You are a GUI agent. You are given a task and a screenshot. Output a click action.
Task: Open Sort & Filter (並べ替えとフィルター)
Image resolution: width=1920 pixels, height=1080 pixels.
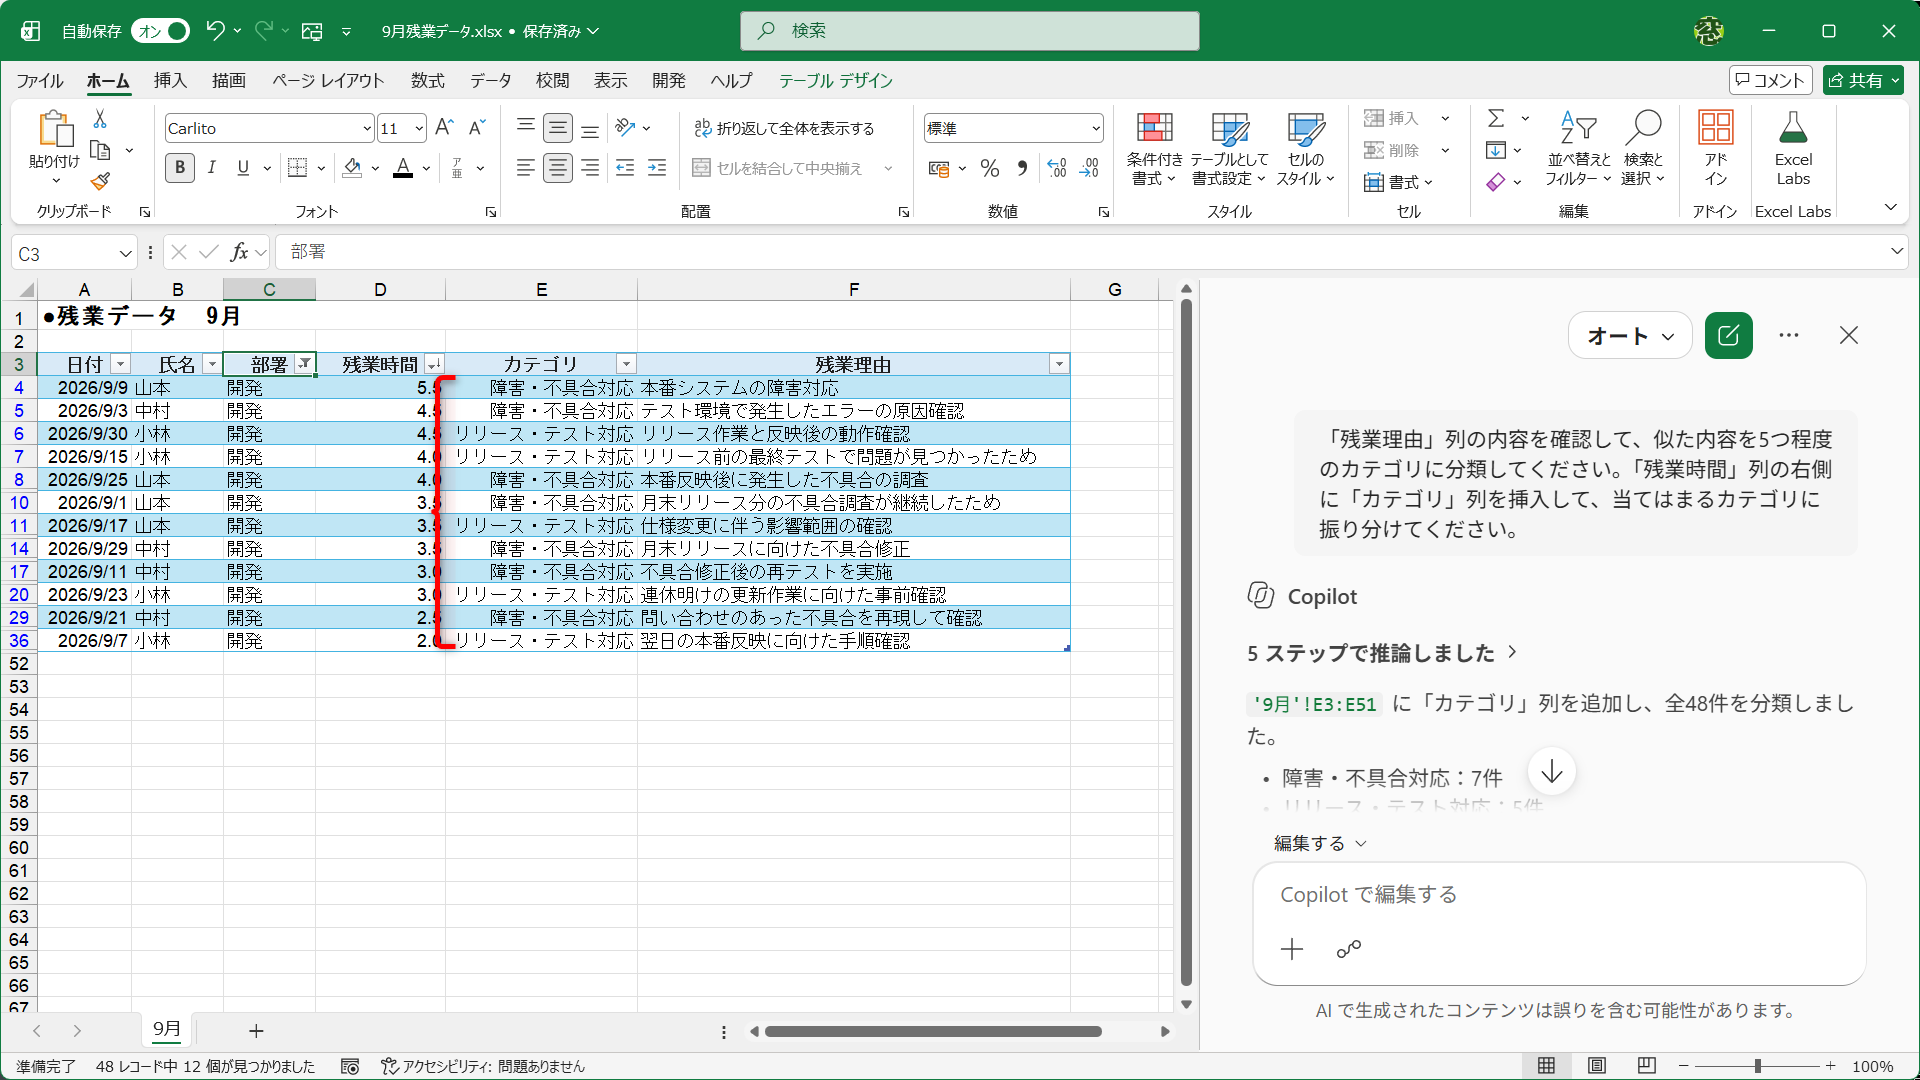click(1578, 148)
